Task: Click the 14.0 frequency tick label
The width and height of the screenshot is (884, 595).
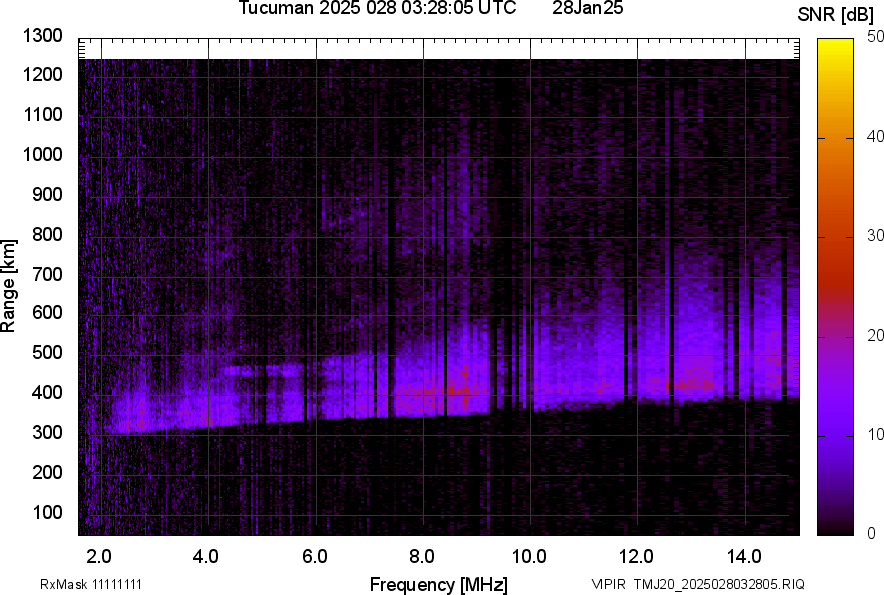Action: click(x=743, y=555)
